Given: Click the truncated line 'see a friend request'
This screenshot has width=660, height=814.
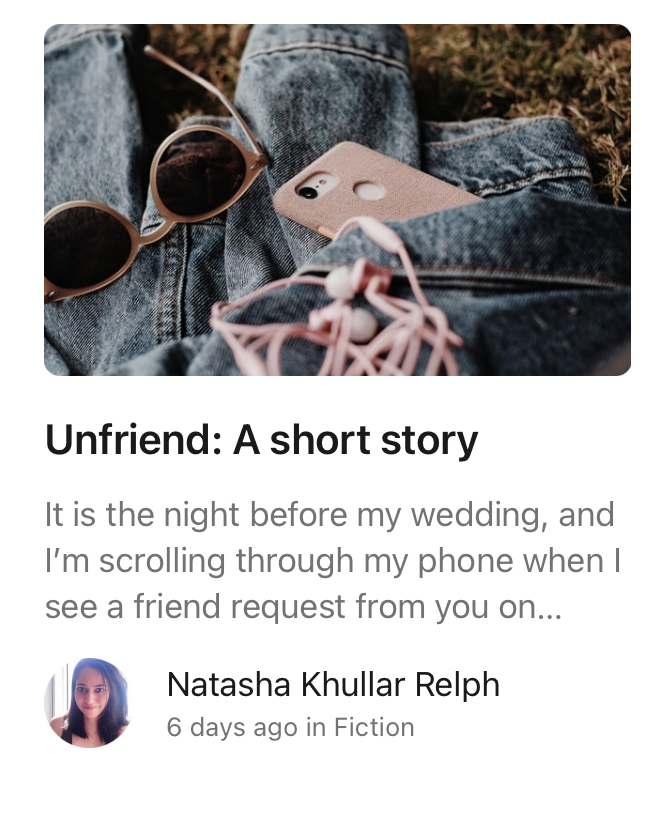Looking at the screenshot, I should [303, 607].
